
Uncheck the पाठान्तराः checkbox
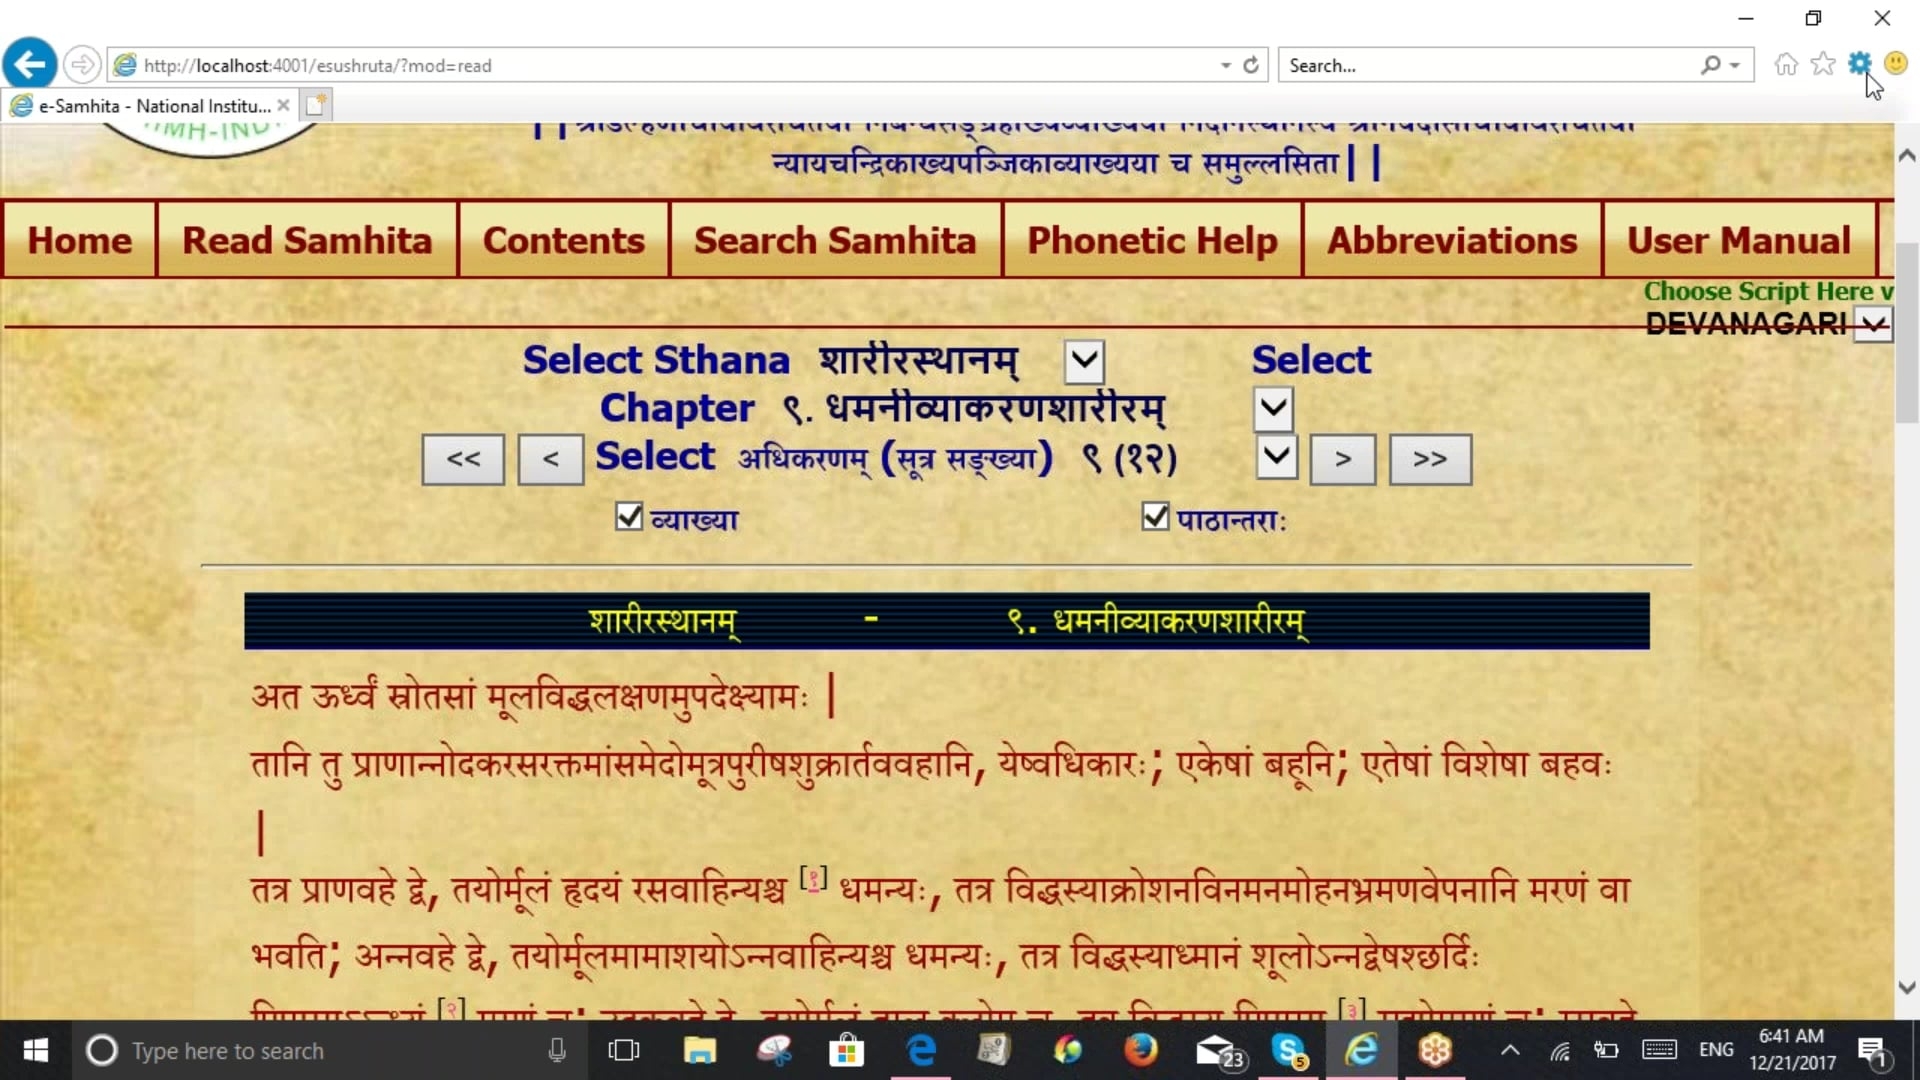(1155, 517)
